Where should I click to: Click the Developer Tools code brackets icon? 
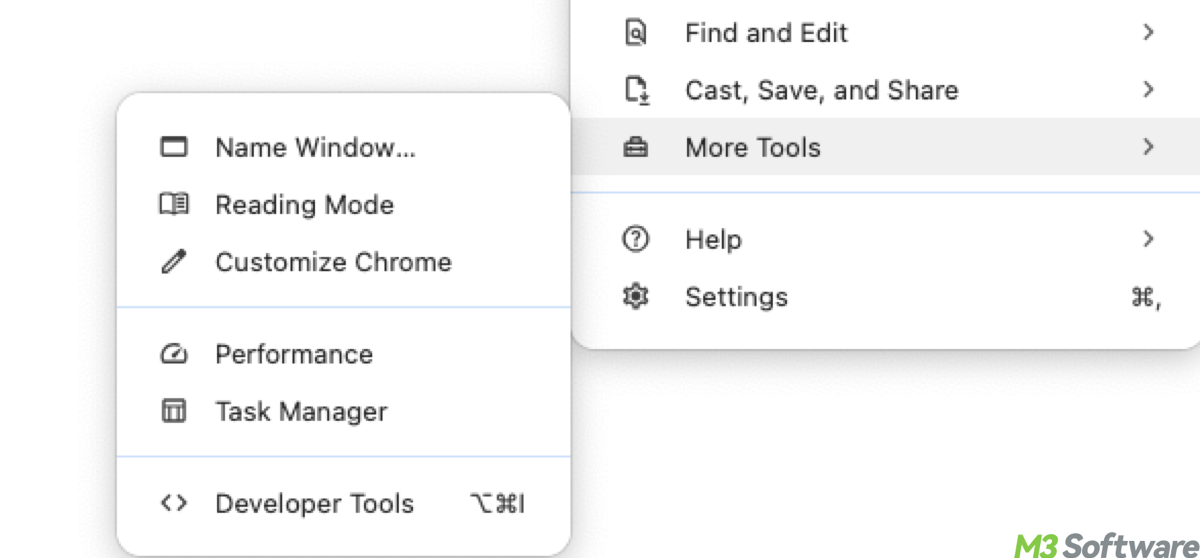click(x=174, y=503)
